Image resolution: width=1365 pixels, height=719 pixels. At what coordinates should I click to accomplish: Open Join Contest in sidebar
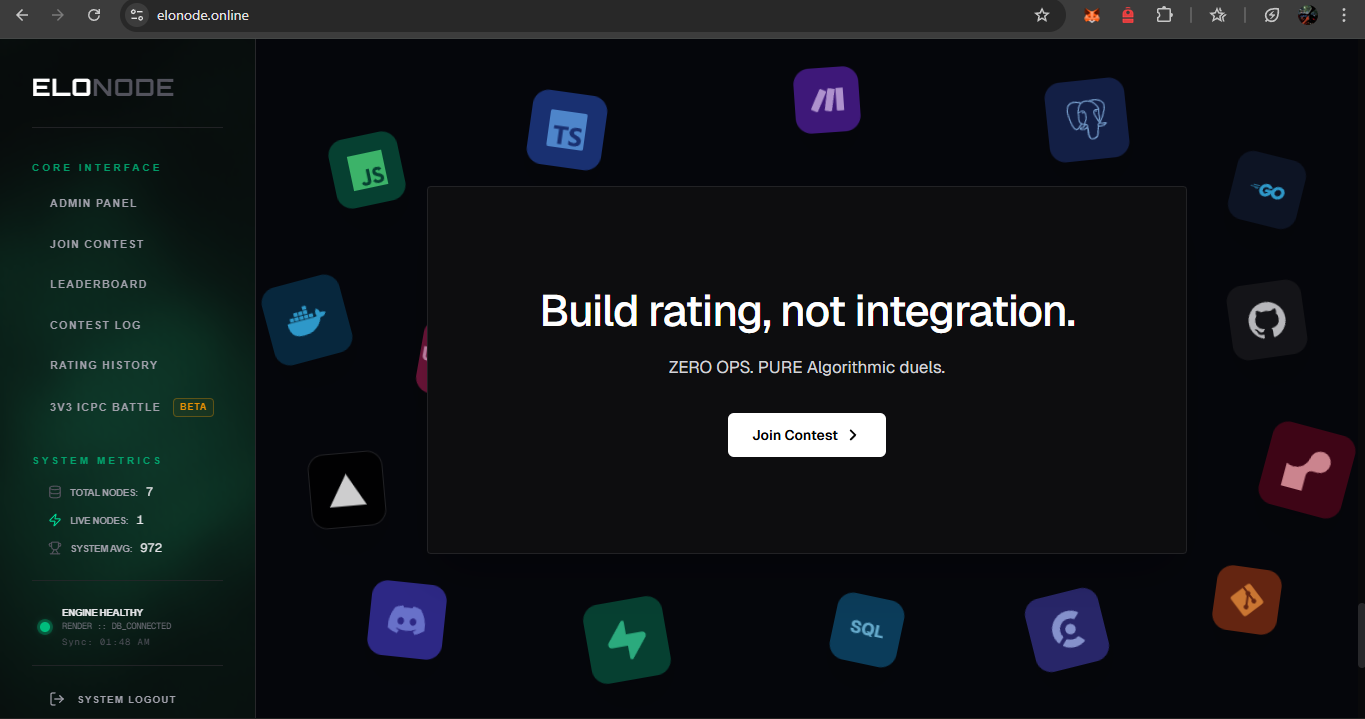pyautogui.click(x=97, y=244)
